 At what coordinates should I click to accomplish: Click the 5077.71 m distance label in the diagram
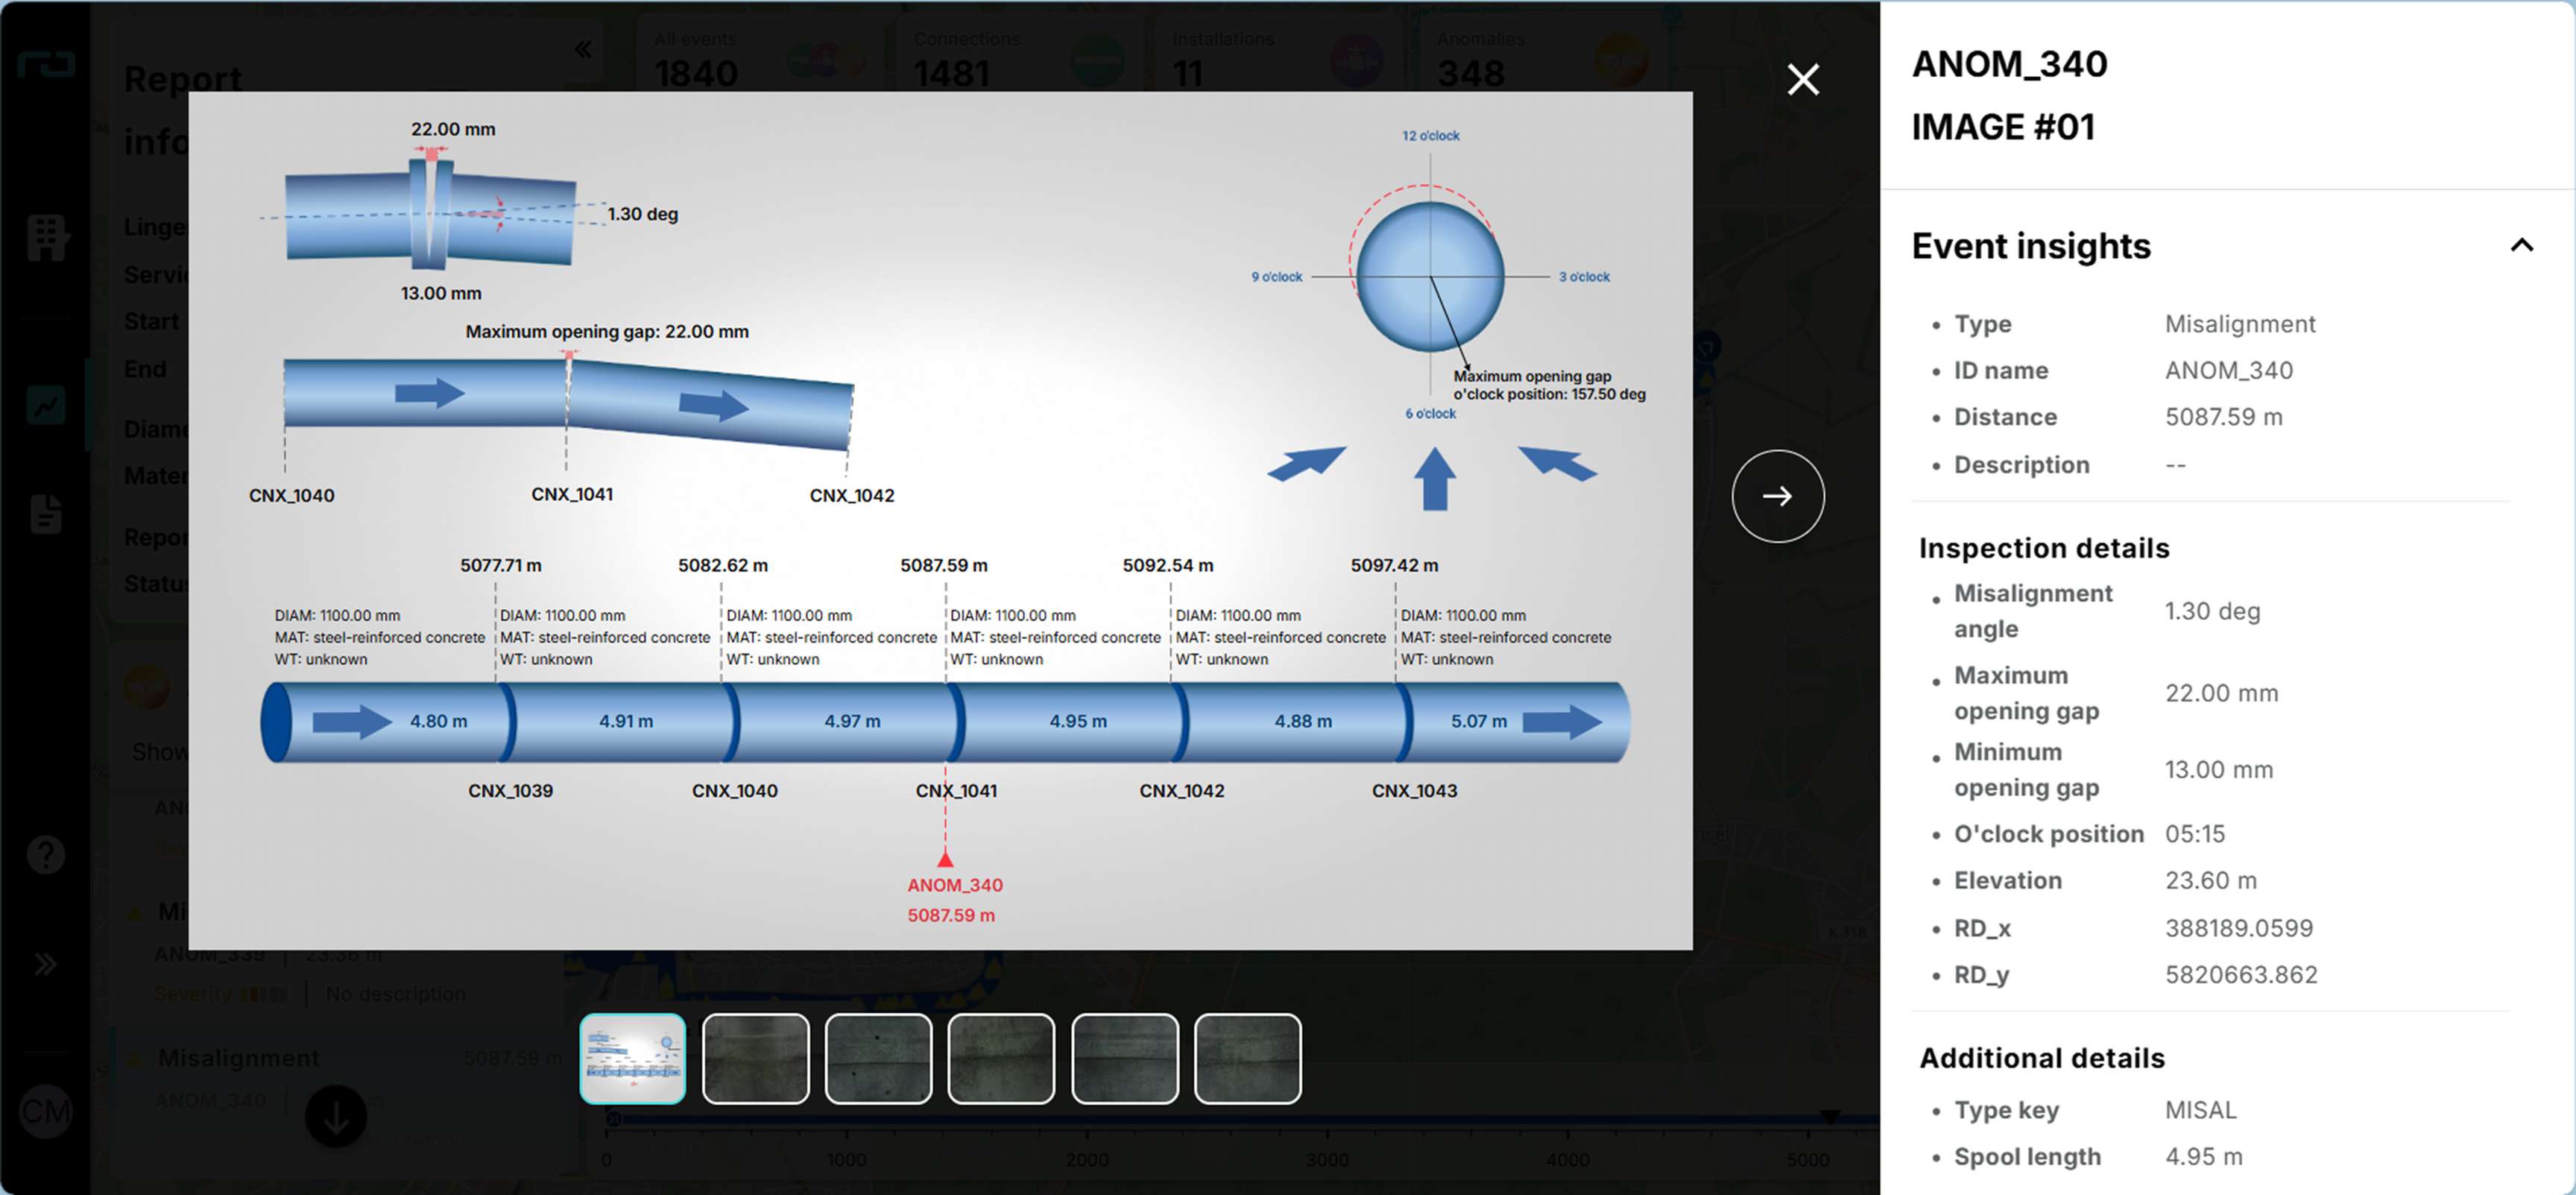(500, 566)
